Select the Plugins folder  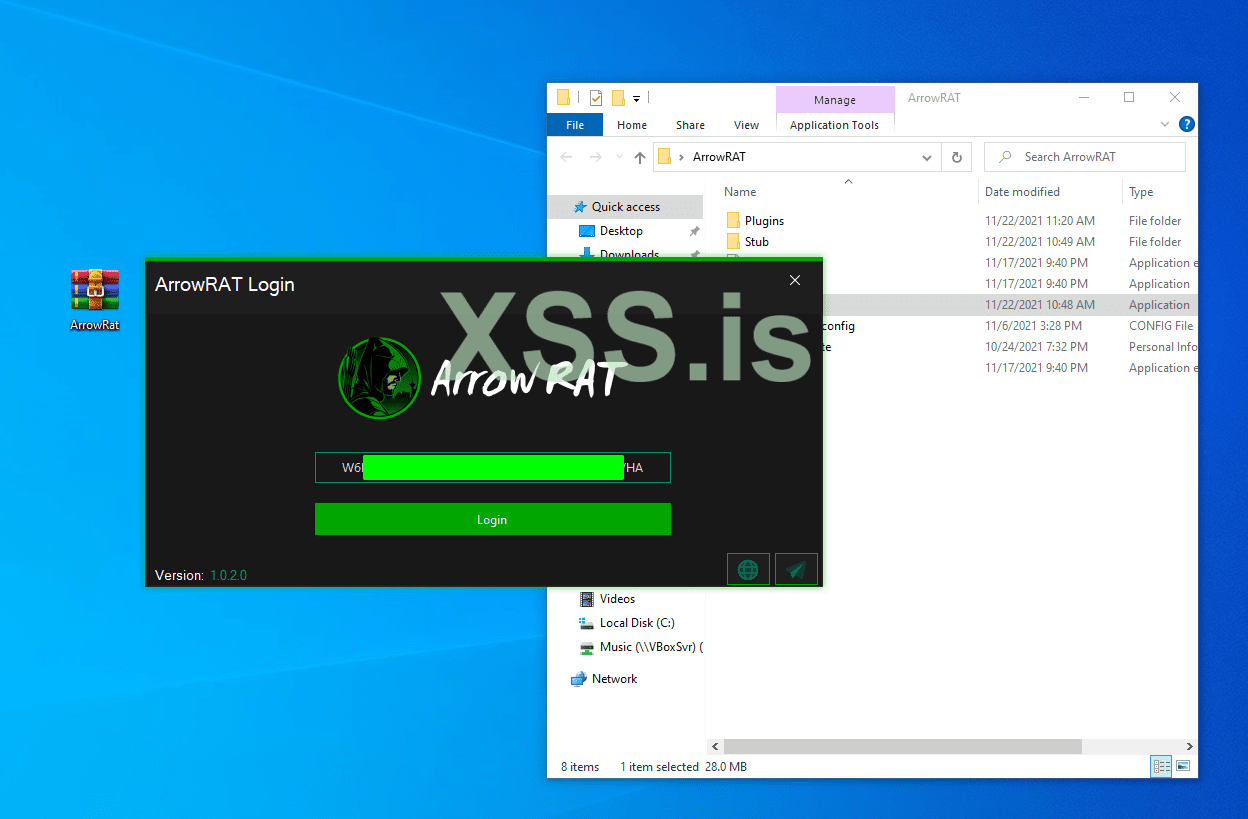[x=764, y=221]
